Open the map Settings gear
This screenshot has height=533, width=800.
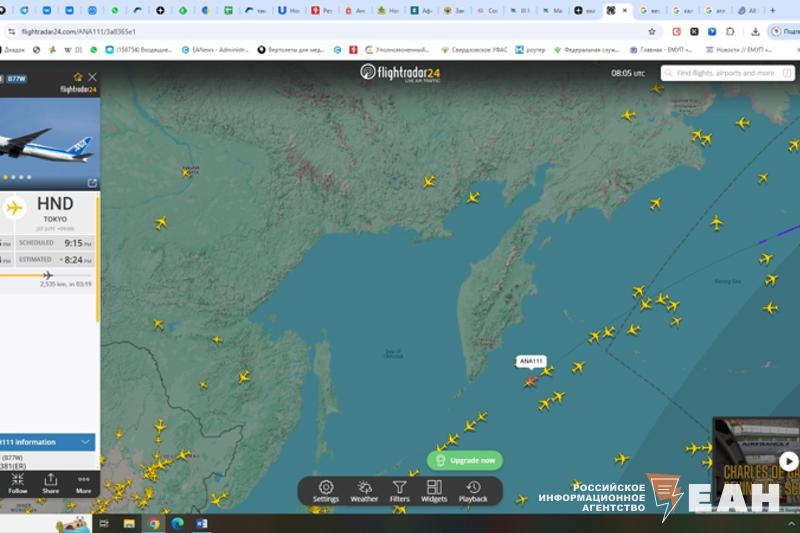tap(326, 489)
